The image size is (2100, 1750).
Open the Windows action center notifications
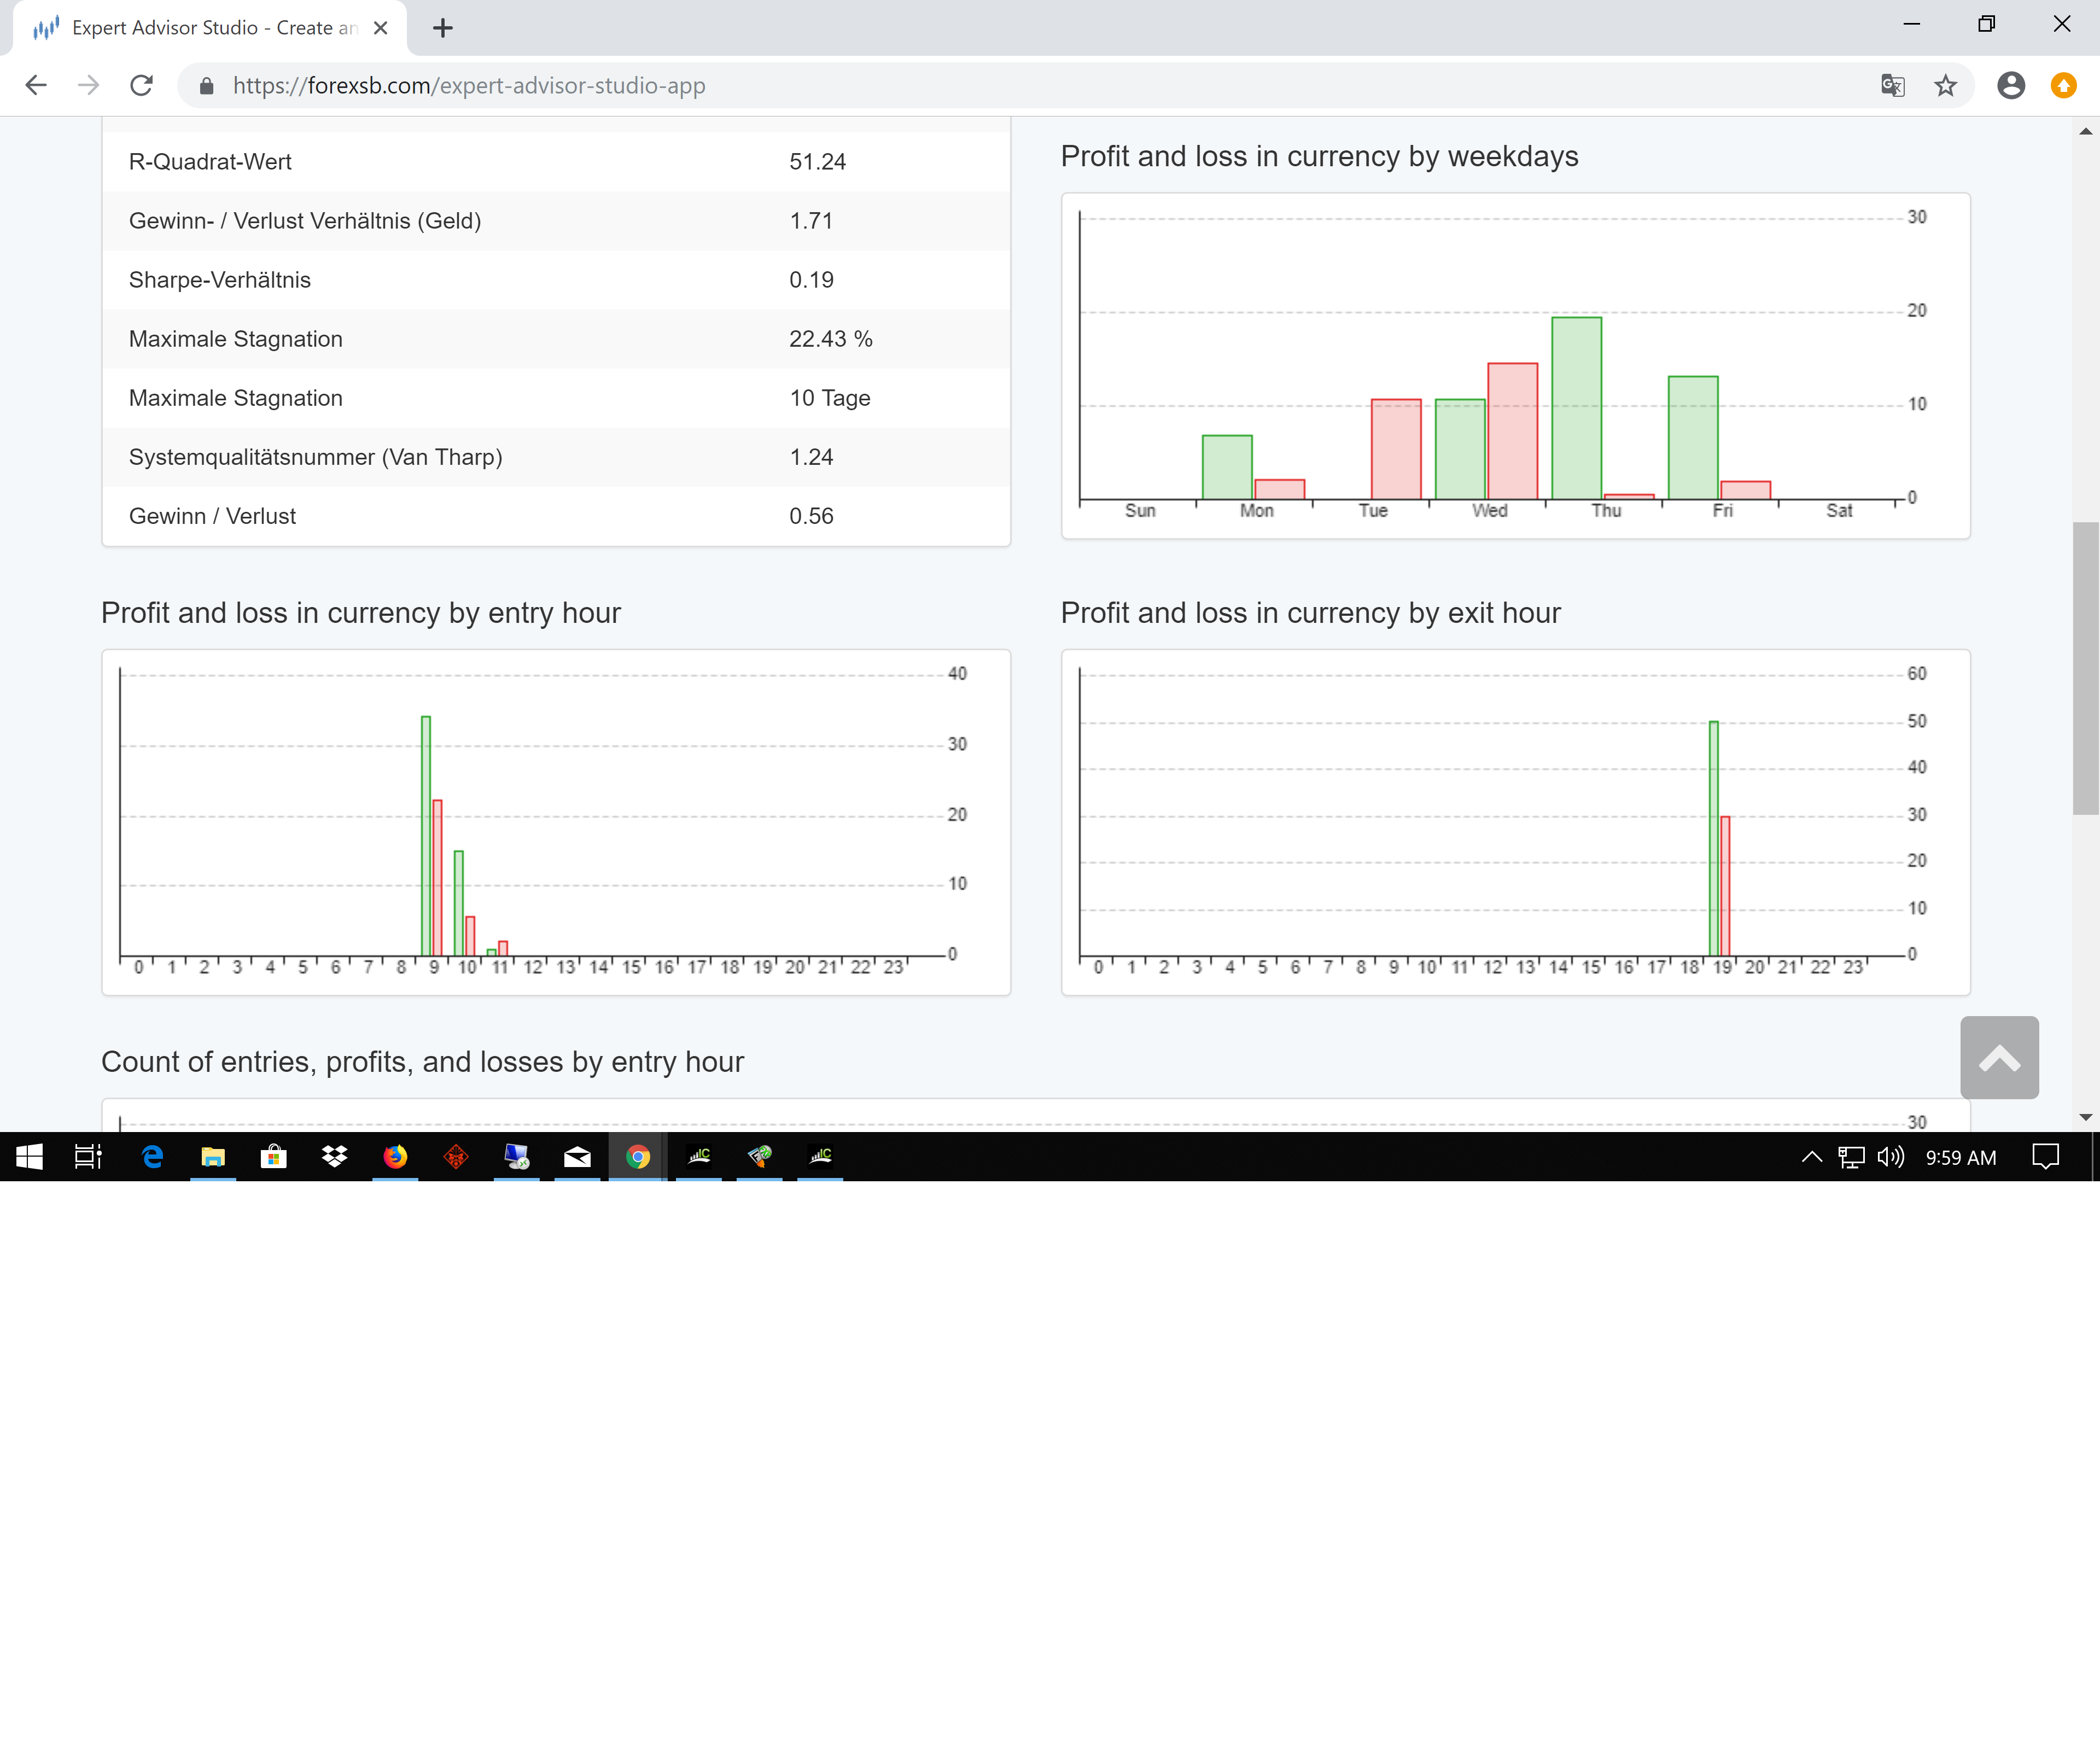2046,1157
